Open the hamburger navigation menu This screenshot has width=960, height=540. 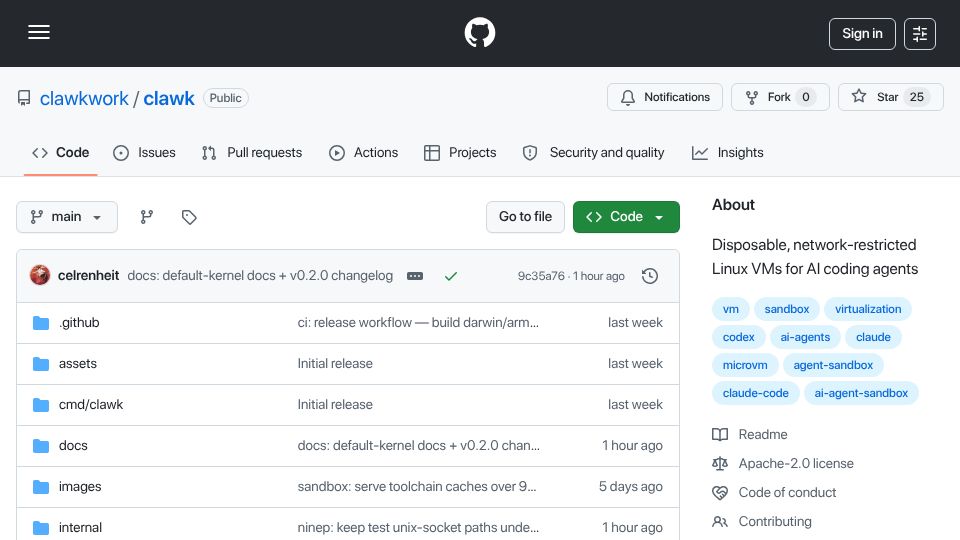point(39,32)
